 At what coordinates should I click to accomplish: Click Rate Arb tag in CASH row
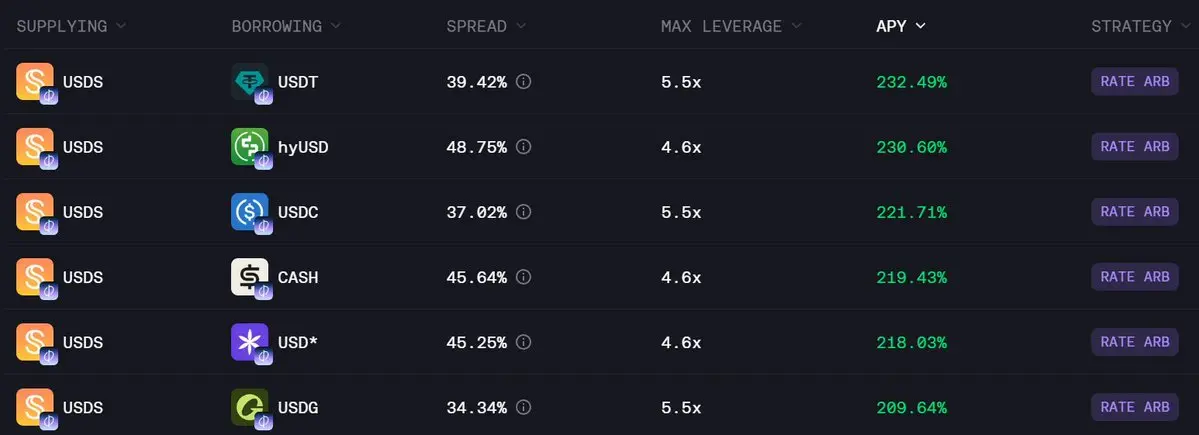coord(1134,277)
